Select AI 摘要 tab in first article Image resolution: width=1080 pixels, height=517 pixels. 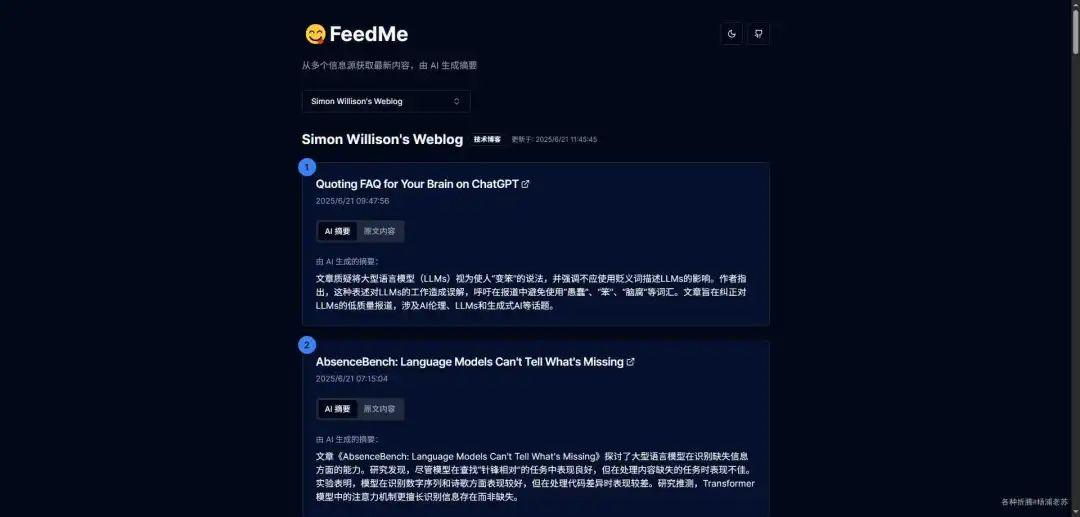click(338, 231)
